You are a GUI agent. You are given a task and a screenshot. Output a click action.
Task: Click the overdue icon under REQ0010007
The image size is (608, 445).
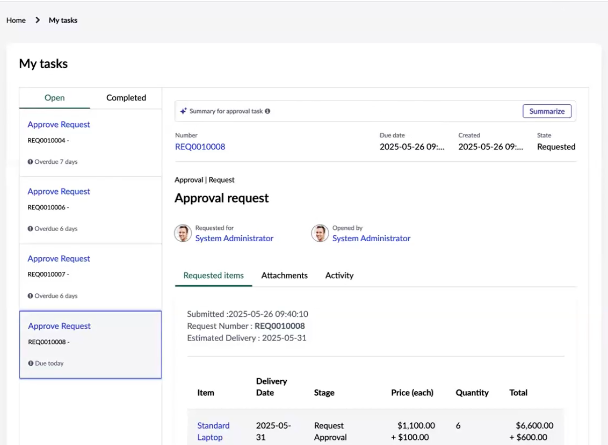pyautogui.click(x=30, y=296)
